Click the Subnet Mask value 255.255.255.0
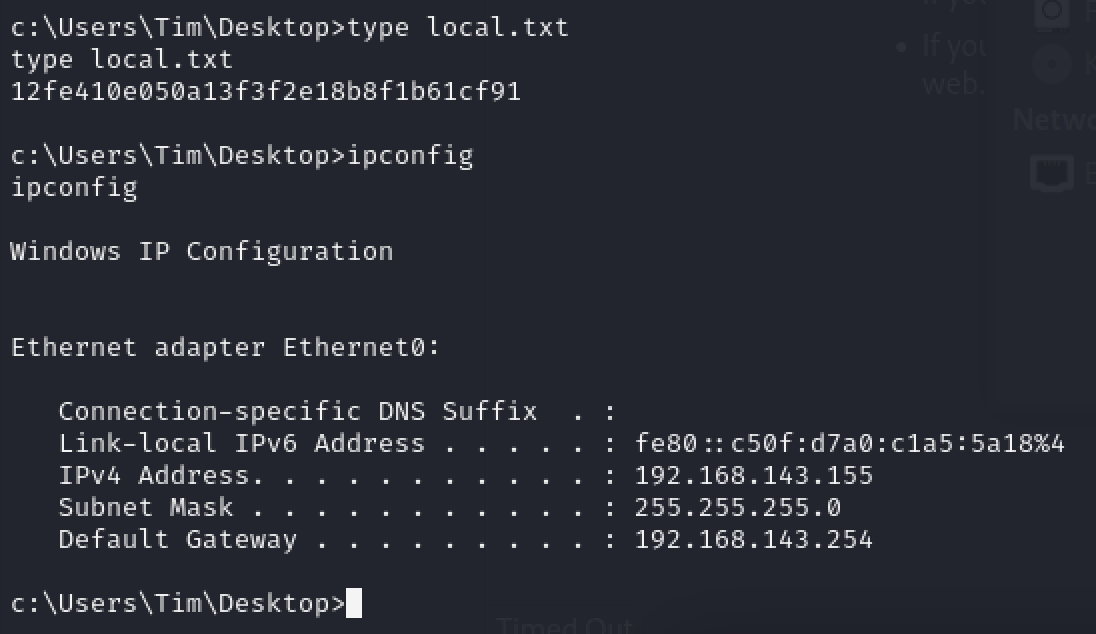 tap(737, 508)
